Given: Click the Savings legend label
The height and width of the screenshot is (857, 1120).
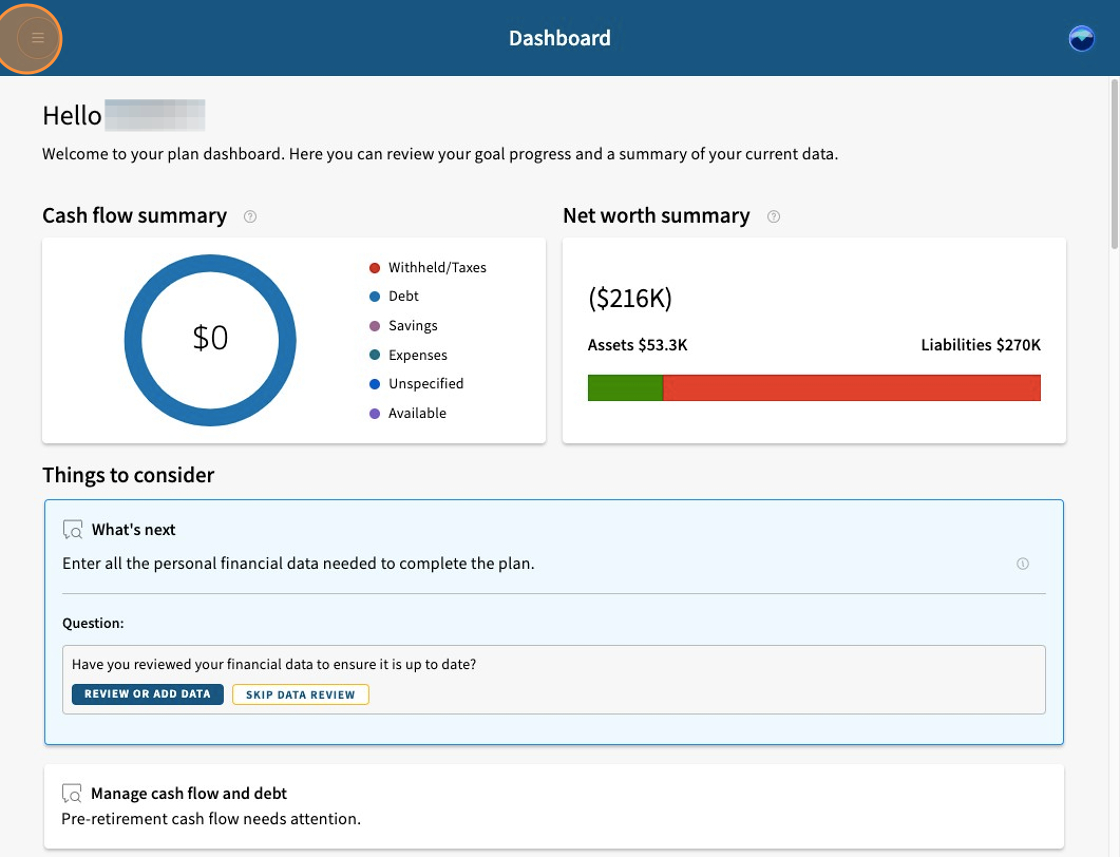Looking at the screenshot, I should tap(413, 326).
